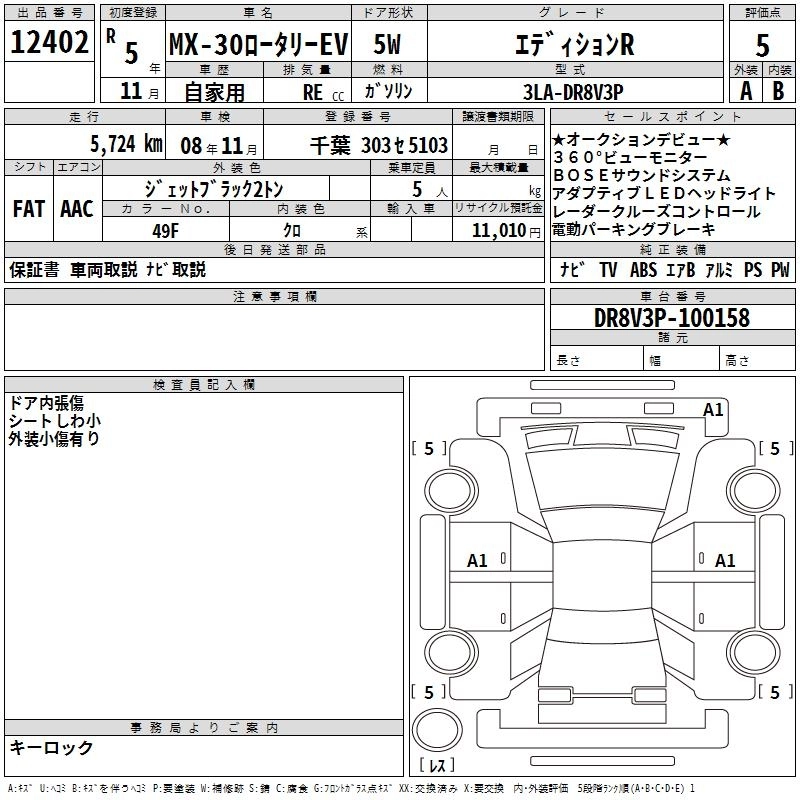Click the A1 mark on right door
This screenshot has height=800, width=800.
click(725, 561)
